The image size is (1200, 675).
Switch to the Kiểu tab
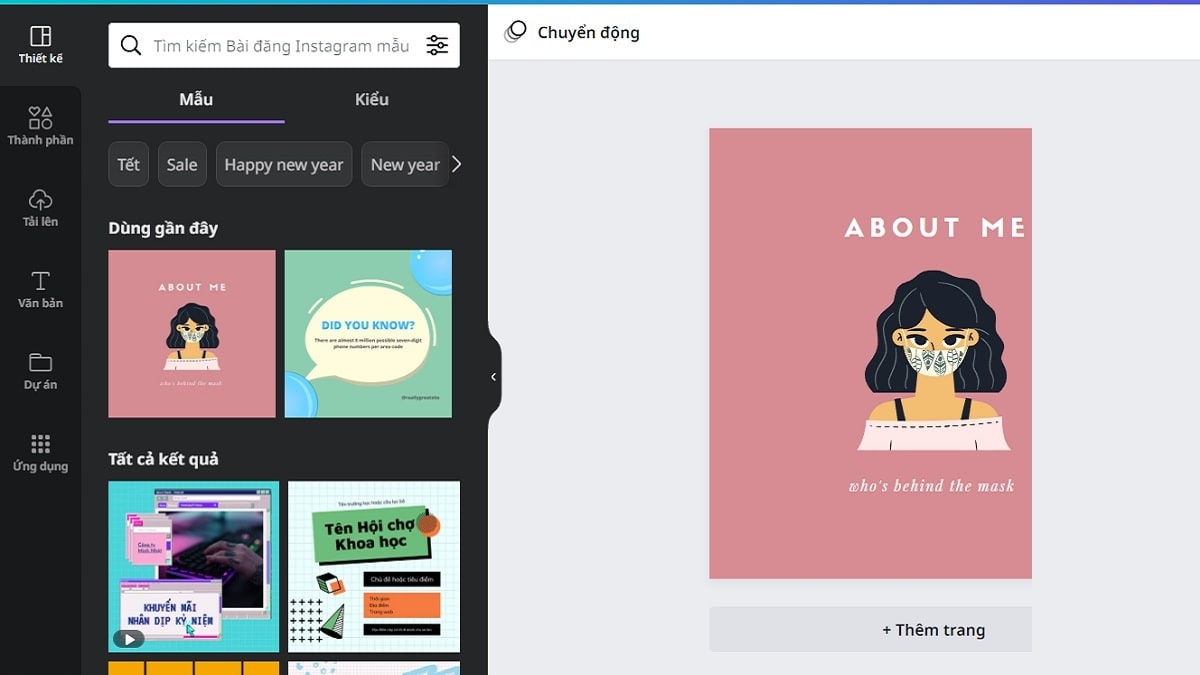(x=371, y=99)
